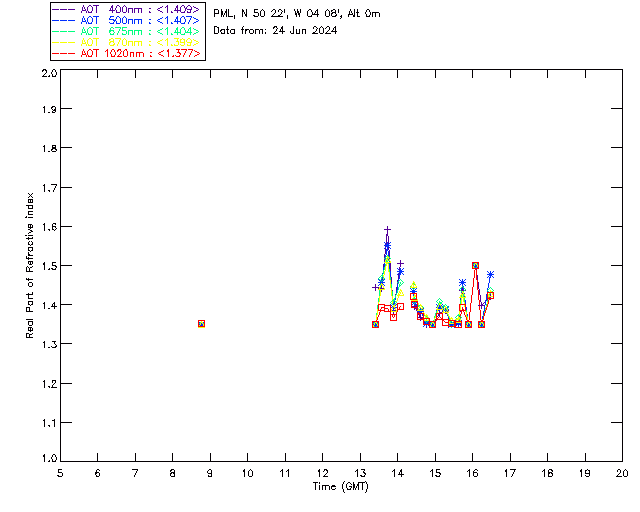Click the y-axis tick label '1.6'

[x=49, y=227]
